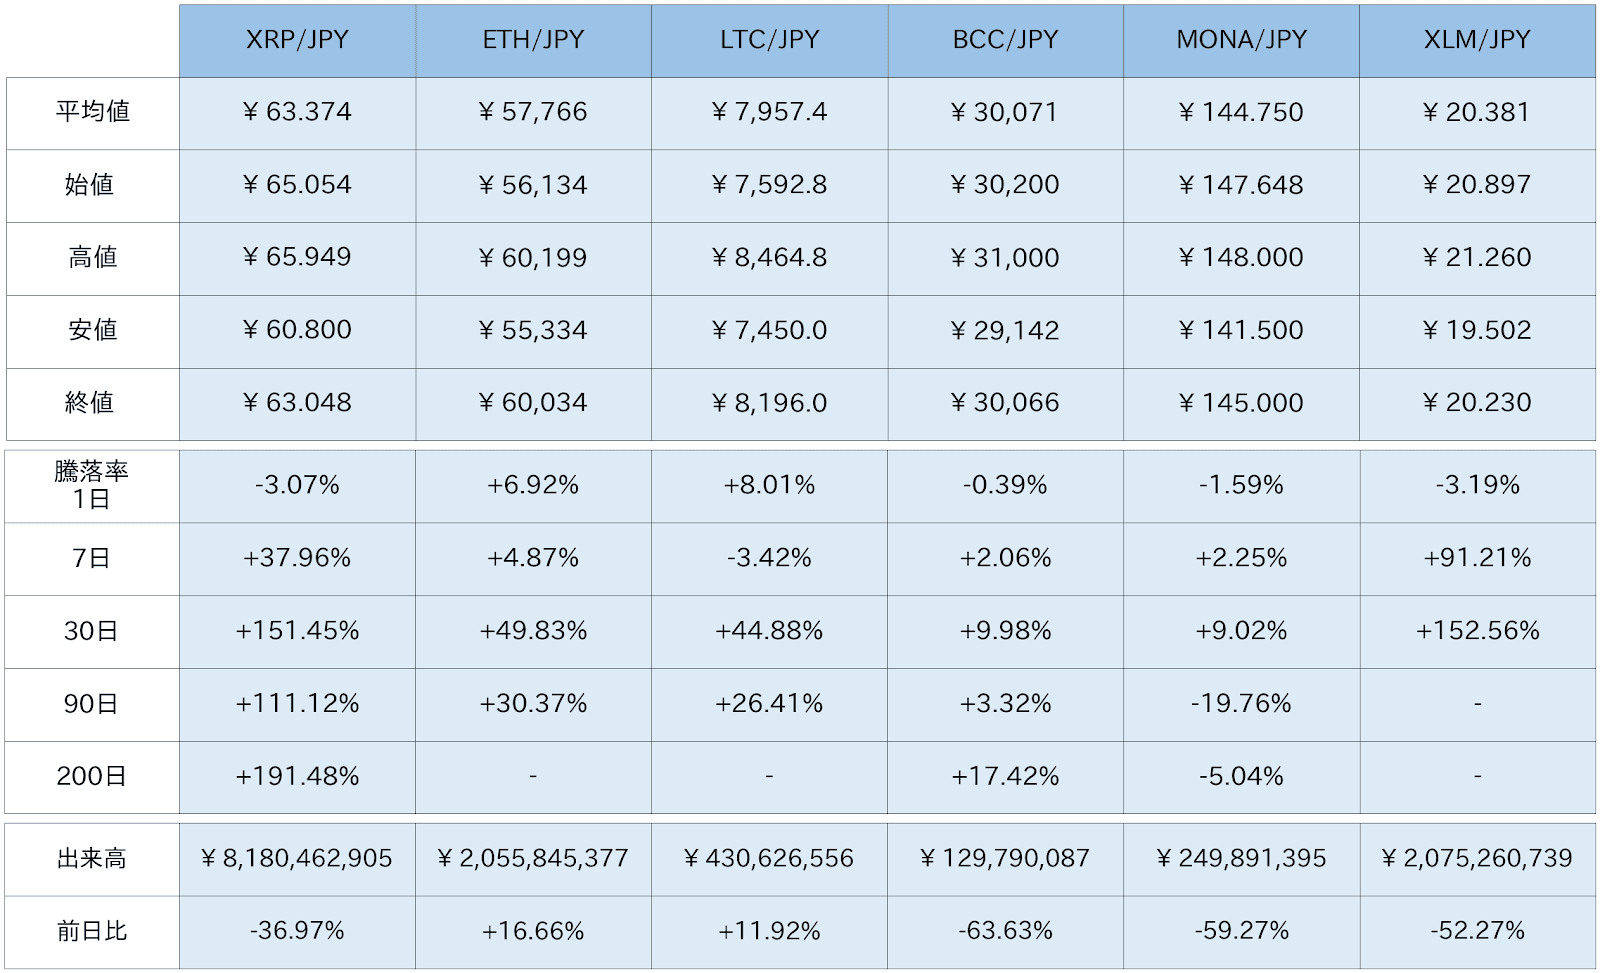Click MONA 90-day -19.76% cell
Image resolution: width=1600 pixels, height=973 pixels.
(x=1241, y=704)
